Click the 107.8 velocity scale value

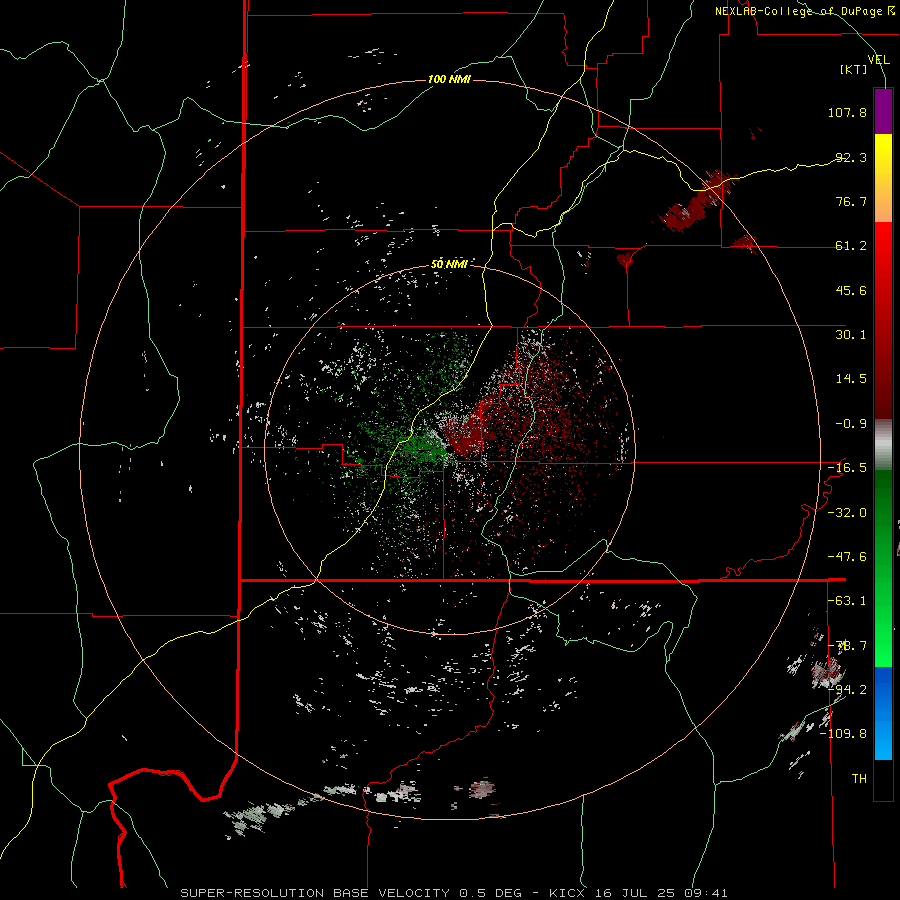(x=847, y=112)
